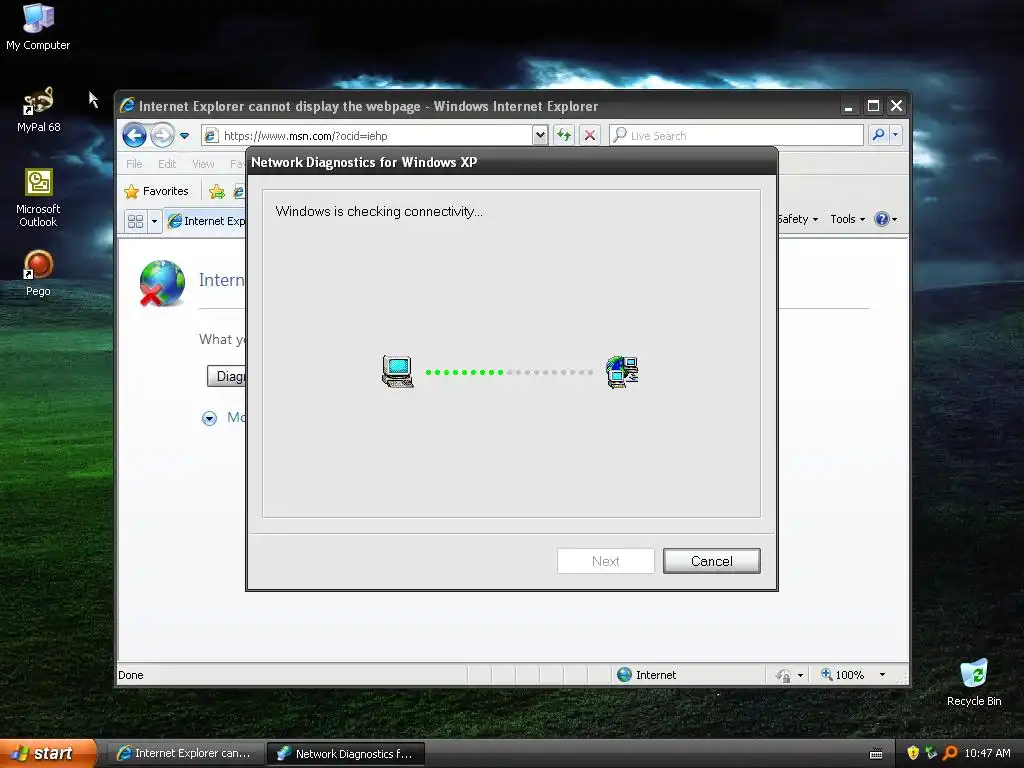Click the 'Done' status bar text
This screenshot has height=768, width=1024.
131,675
